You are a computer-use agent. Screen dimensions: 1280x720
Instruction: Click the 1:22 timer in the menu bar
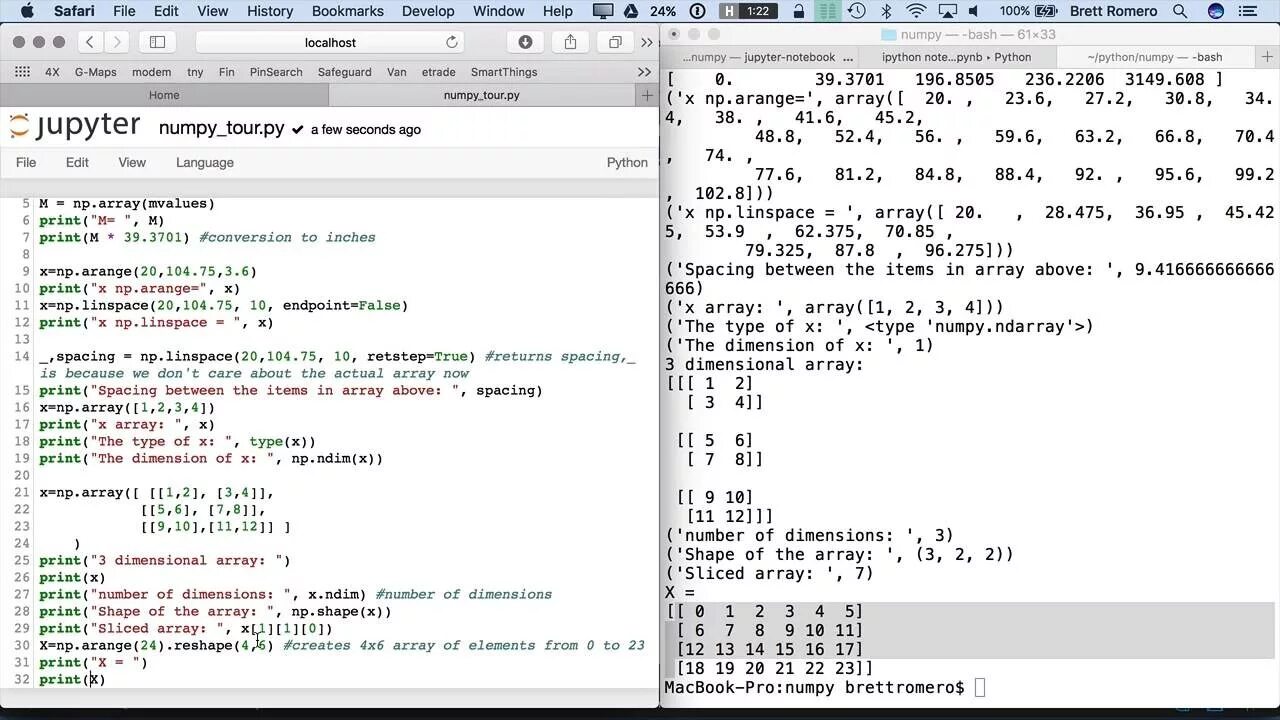746,11
